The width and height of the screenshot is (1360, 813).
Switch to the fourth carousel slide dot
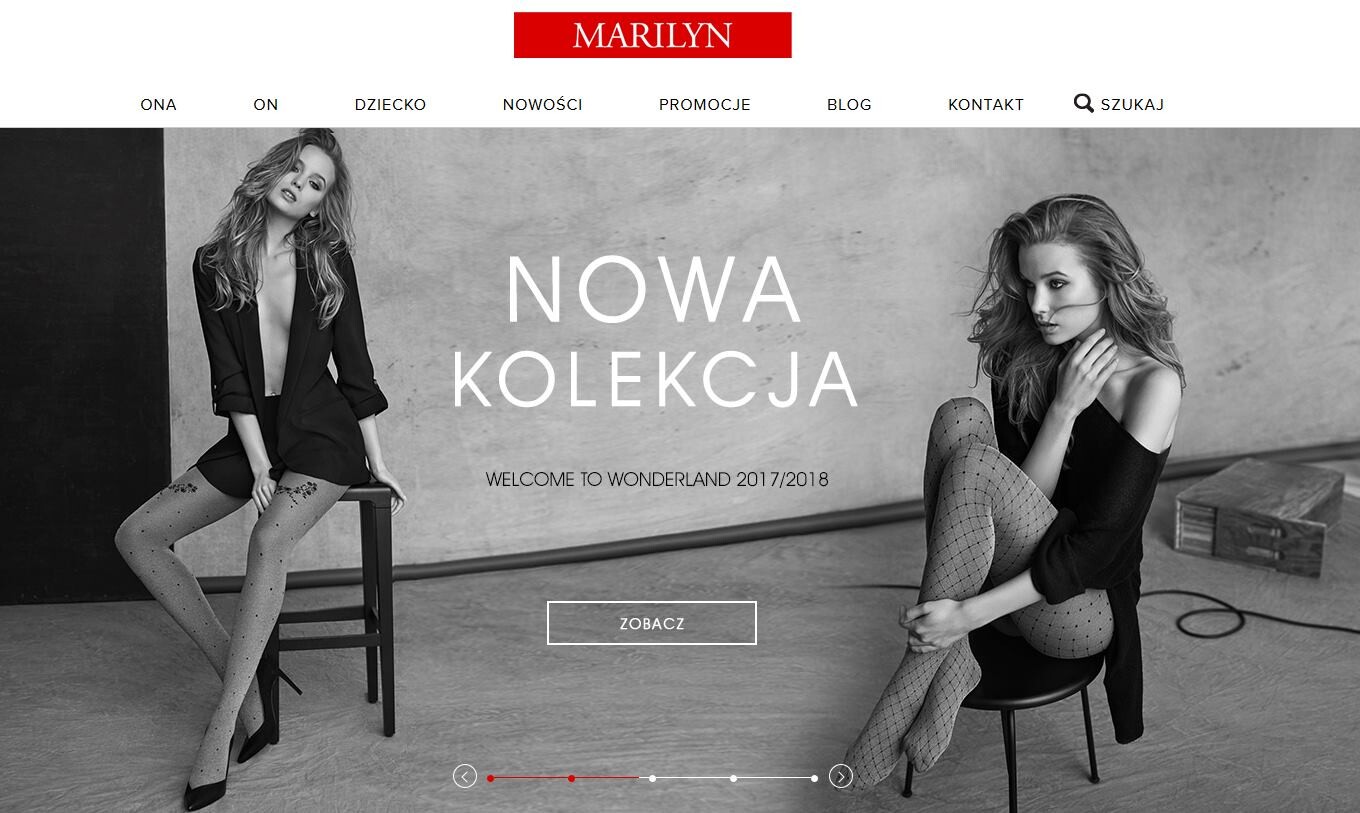click(x=733, y=778)
